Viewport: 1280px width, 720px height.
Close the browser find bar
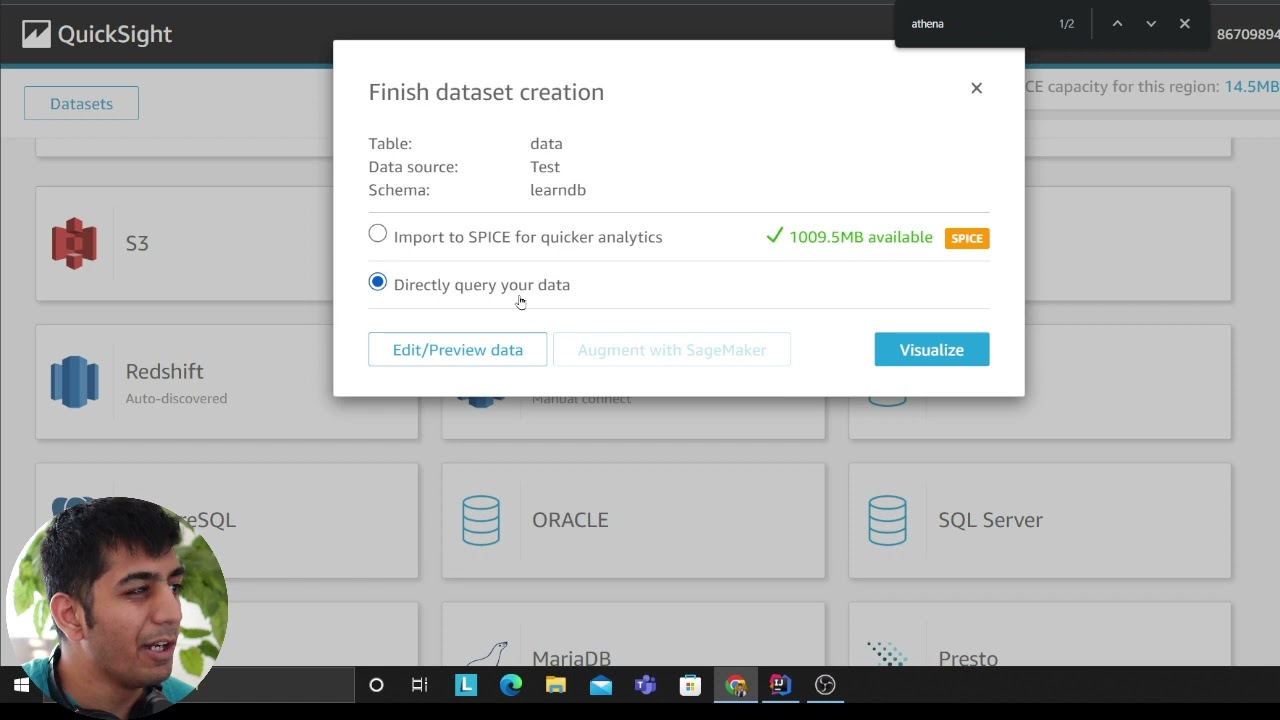coord(1184,23)
